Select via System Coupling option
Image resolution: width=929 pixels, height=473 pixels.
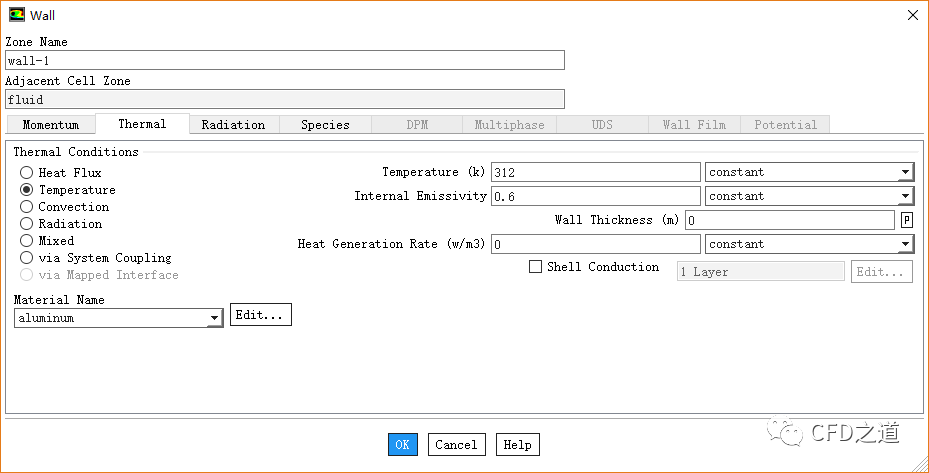coord(27,258)
